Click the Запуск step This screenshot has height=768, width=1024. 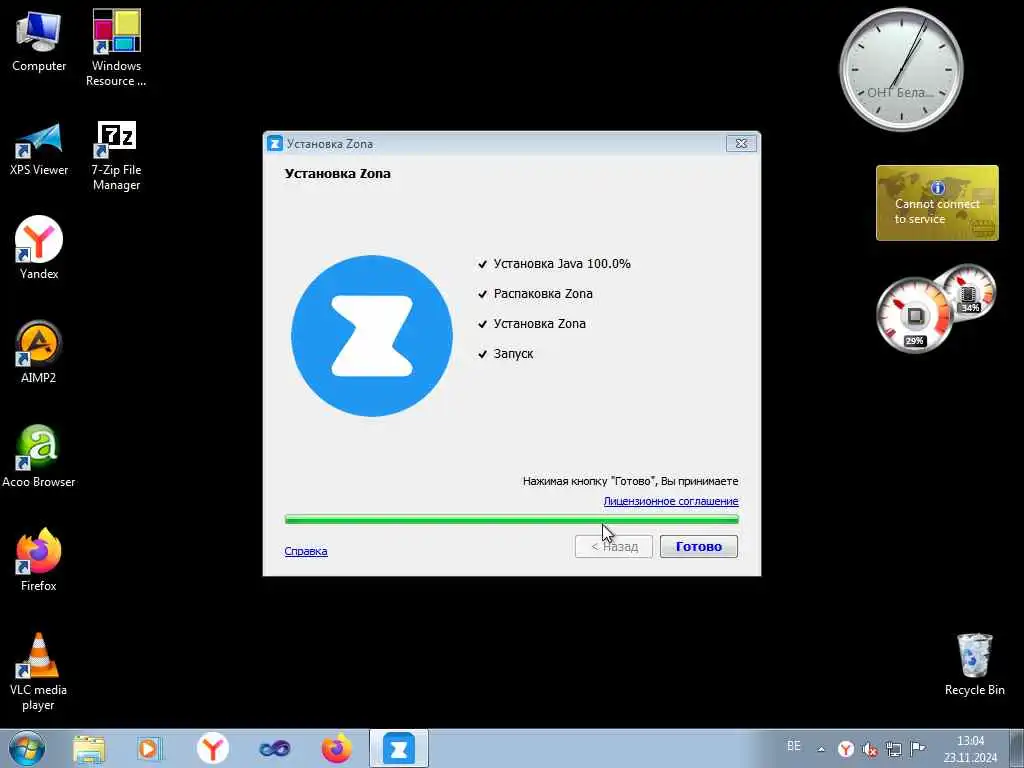point(505,354)
